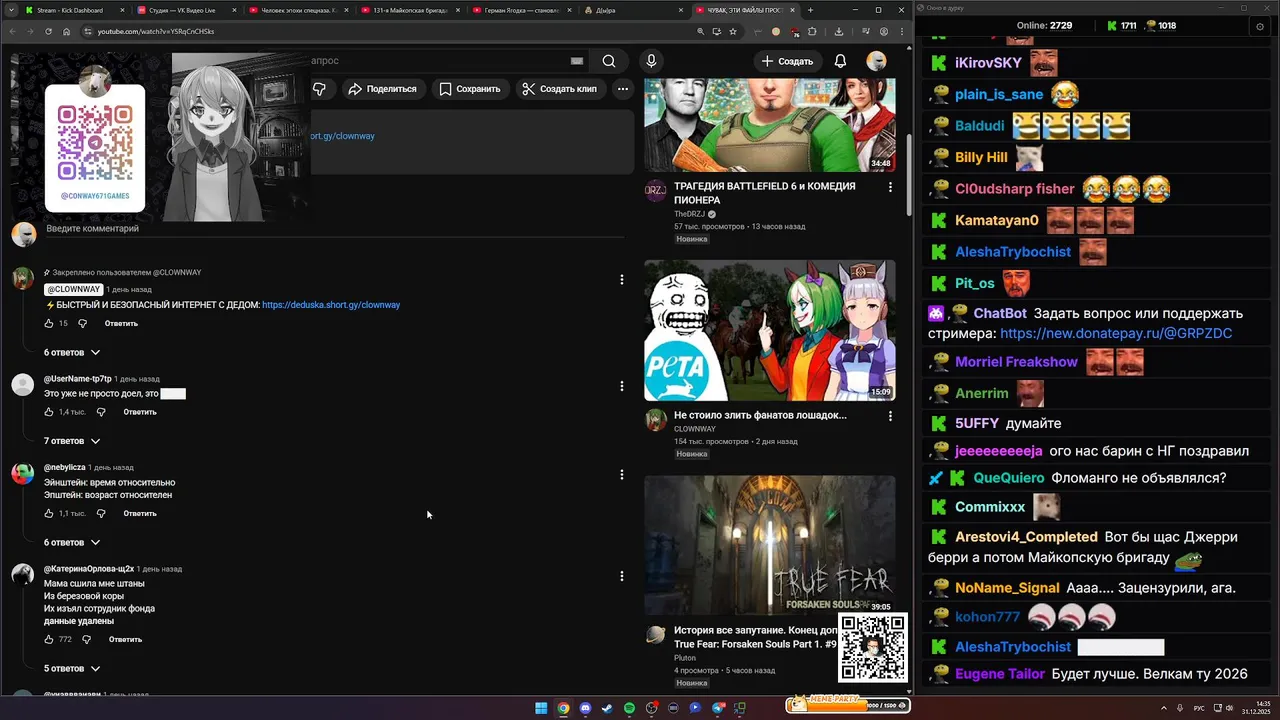Show hidden system tray icons chevron
Viewport: 1280px width, 720px height.
click(x=1164, y=708)
